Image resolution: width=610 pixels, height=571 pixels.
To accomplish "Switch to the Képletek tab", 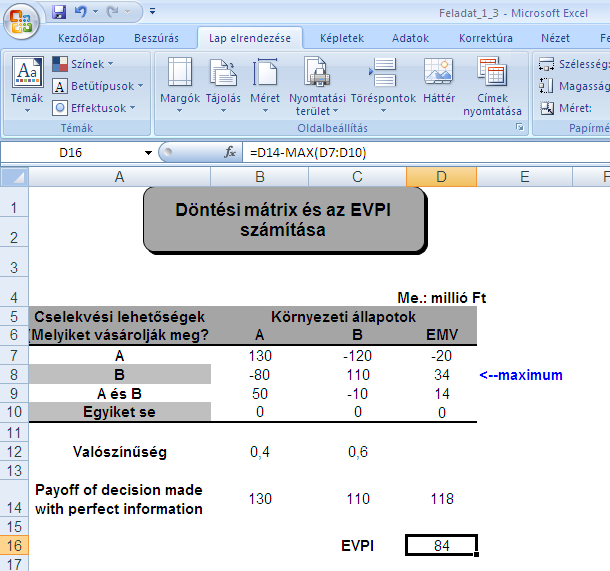I will pos(342,38).
